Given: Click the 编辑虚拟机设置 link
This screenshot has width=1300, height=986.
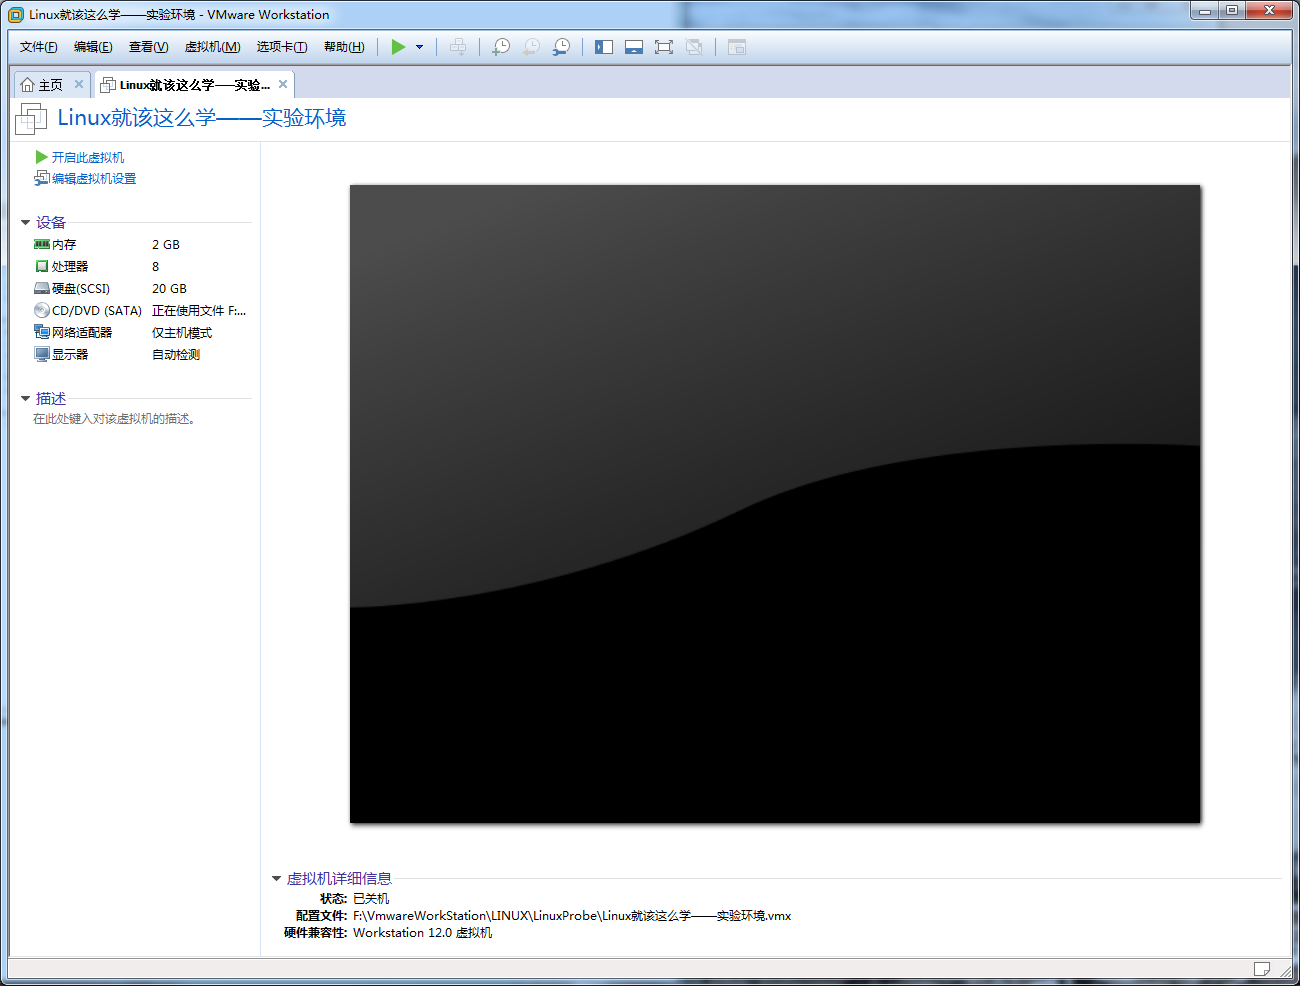Looking at the screenshot, I should point(94,179).
